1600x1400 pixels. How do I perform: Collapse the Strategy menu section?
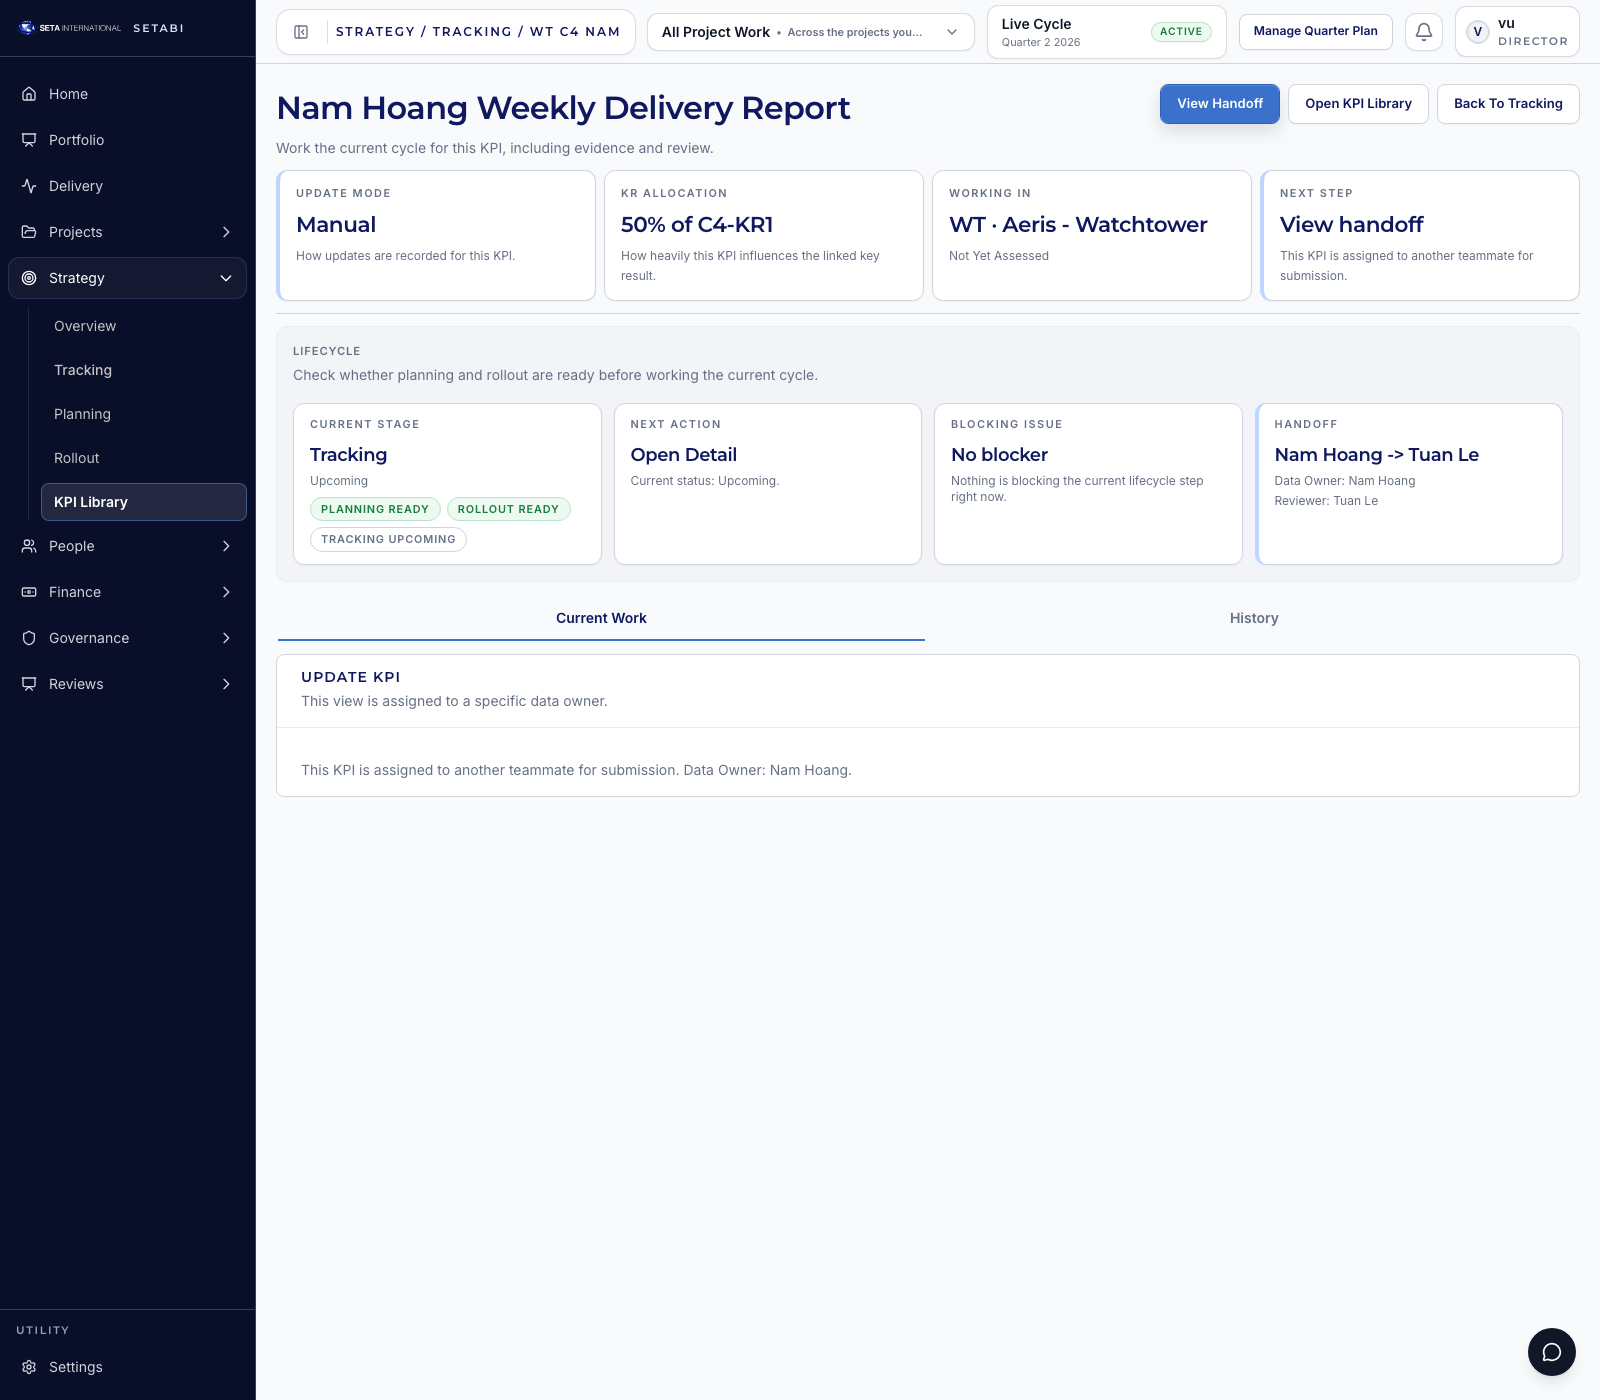(x=226, y=278)
